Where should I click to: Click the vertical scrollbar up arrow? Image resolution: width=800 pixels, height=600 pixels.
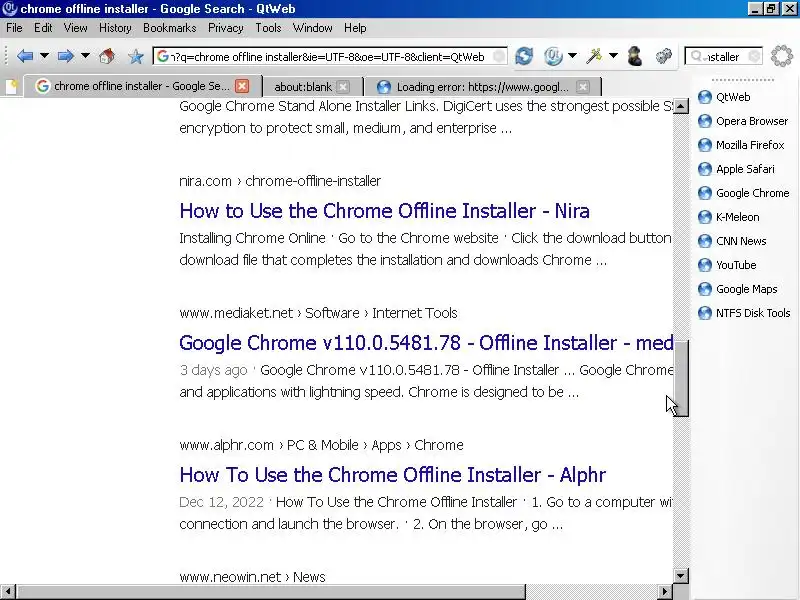pyautogui.click(x=681, y=106)
